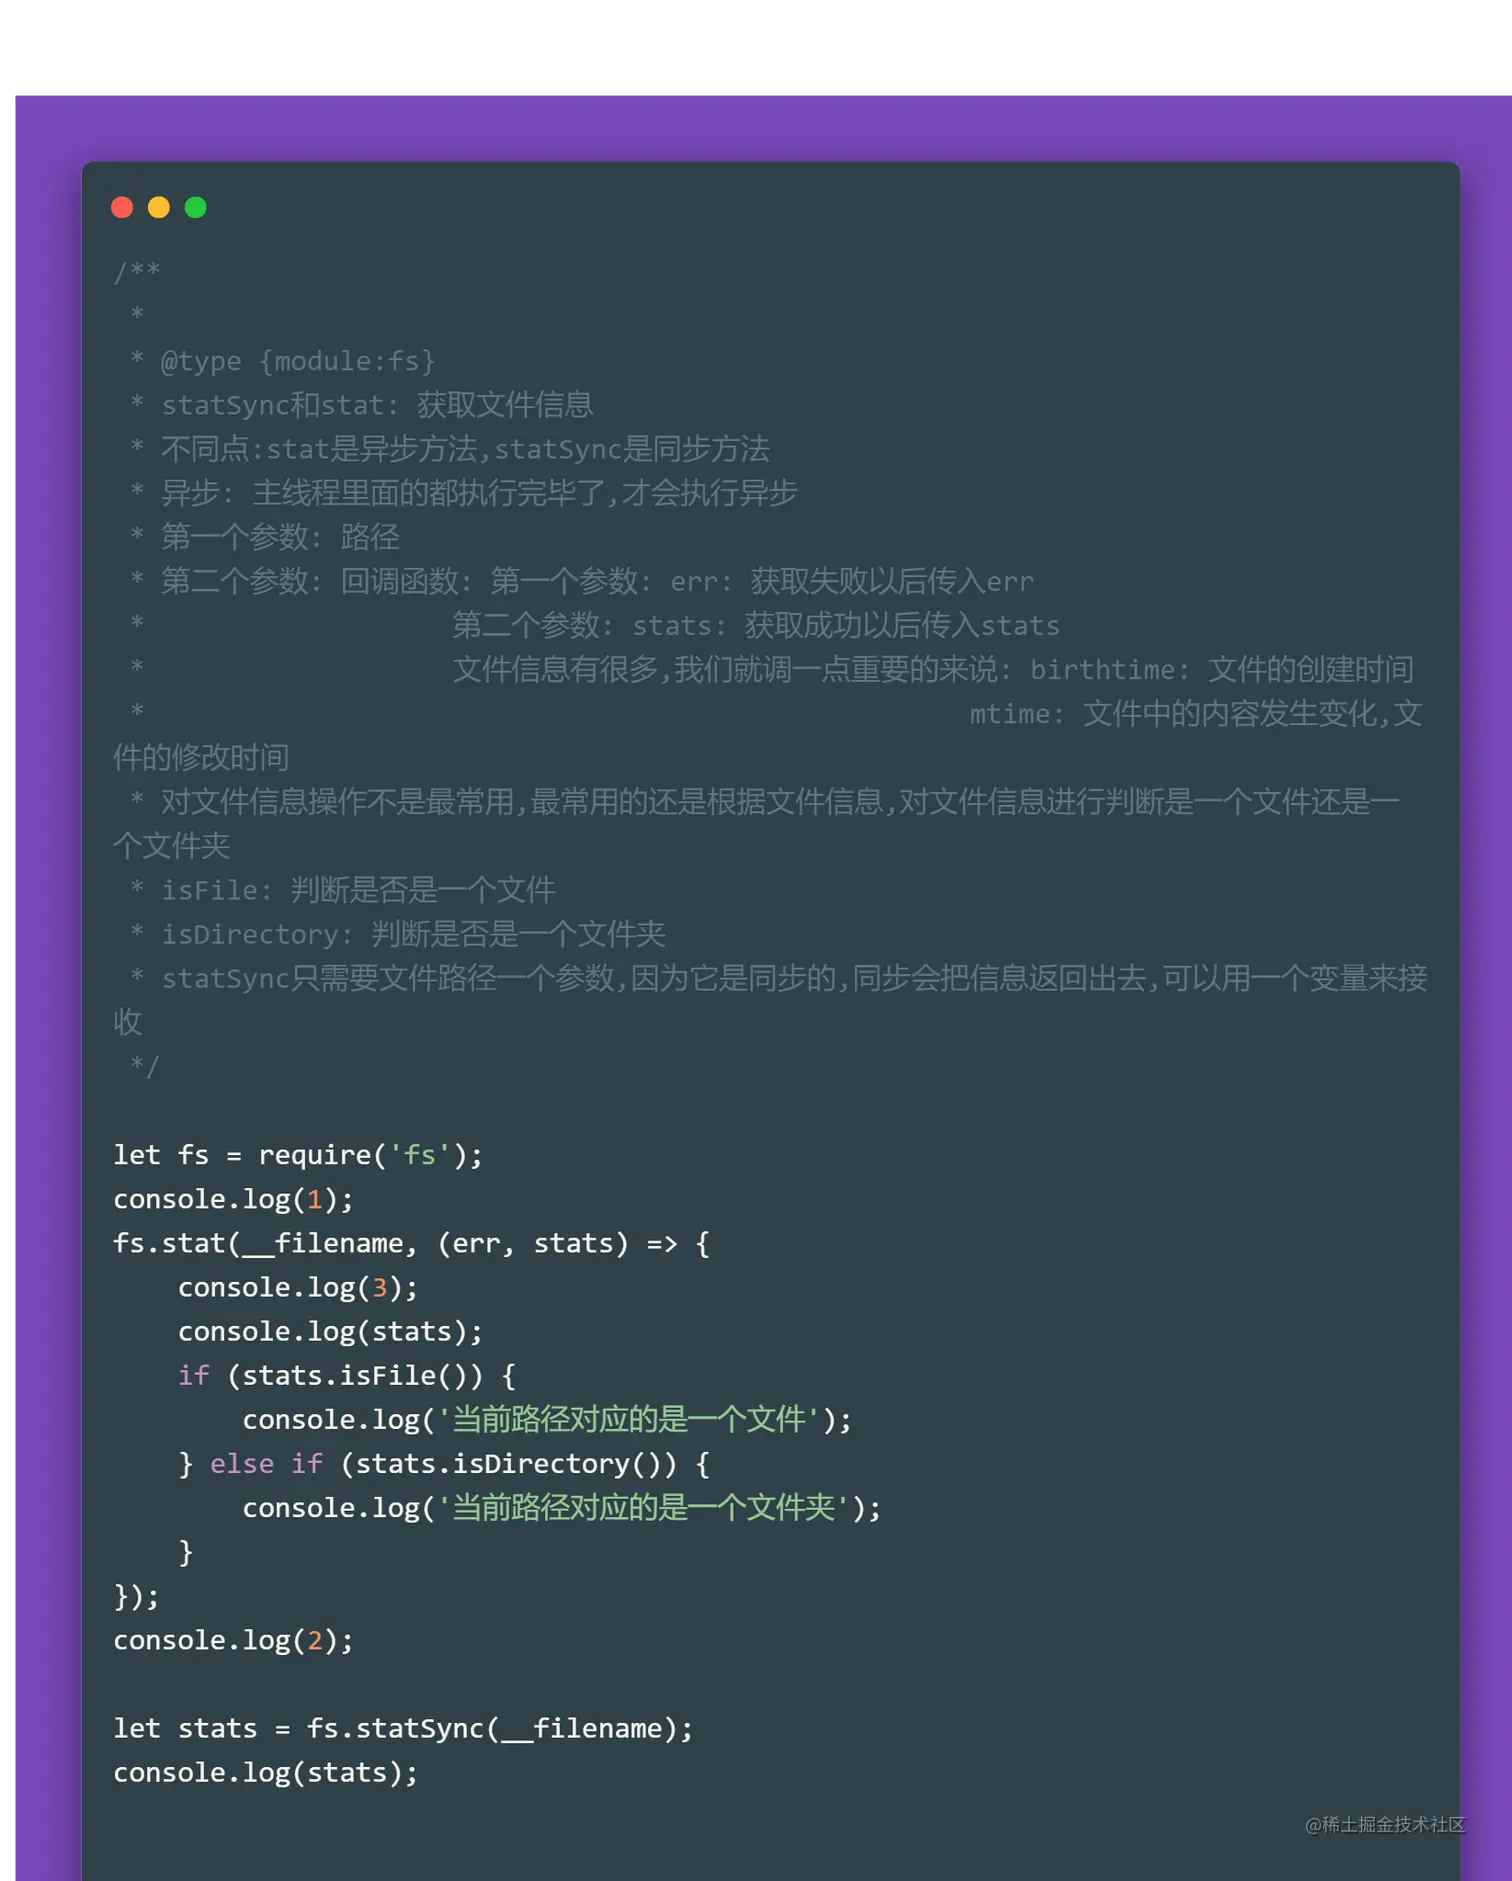Image resolution: width=1512 pixels, height=1881 pixels.
Task: Click the opening /** comment marker
Action: 137,271
